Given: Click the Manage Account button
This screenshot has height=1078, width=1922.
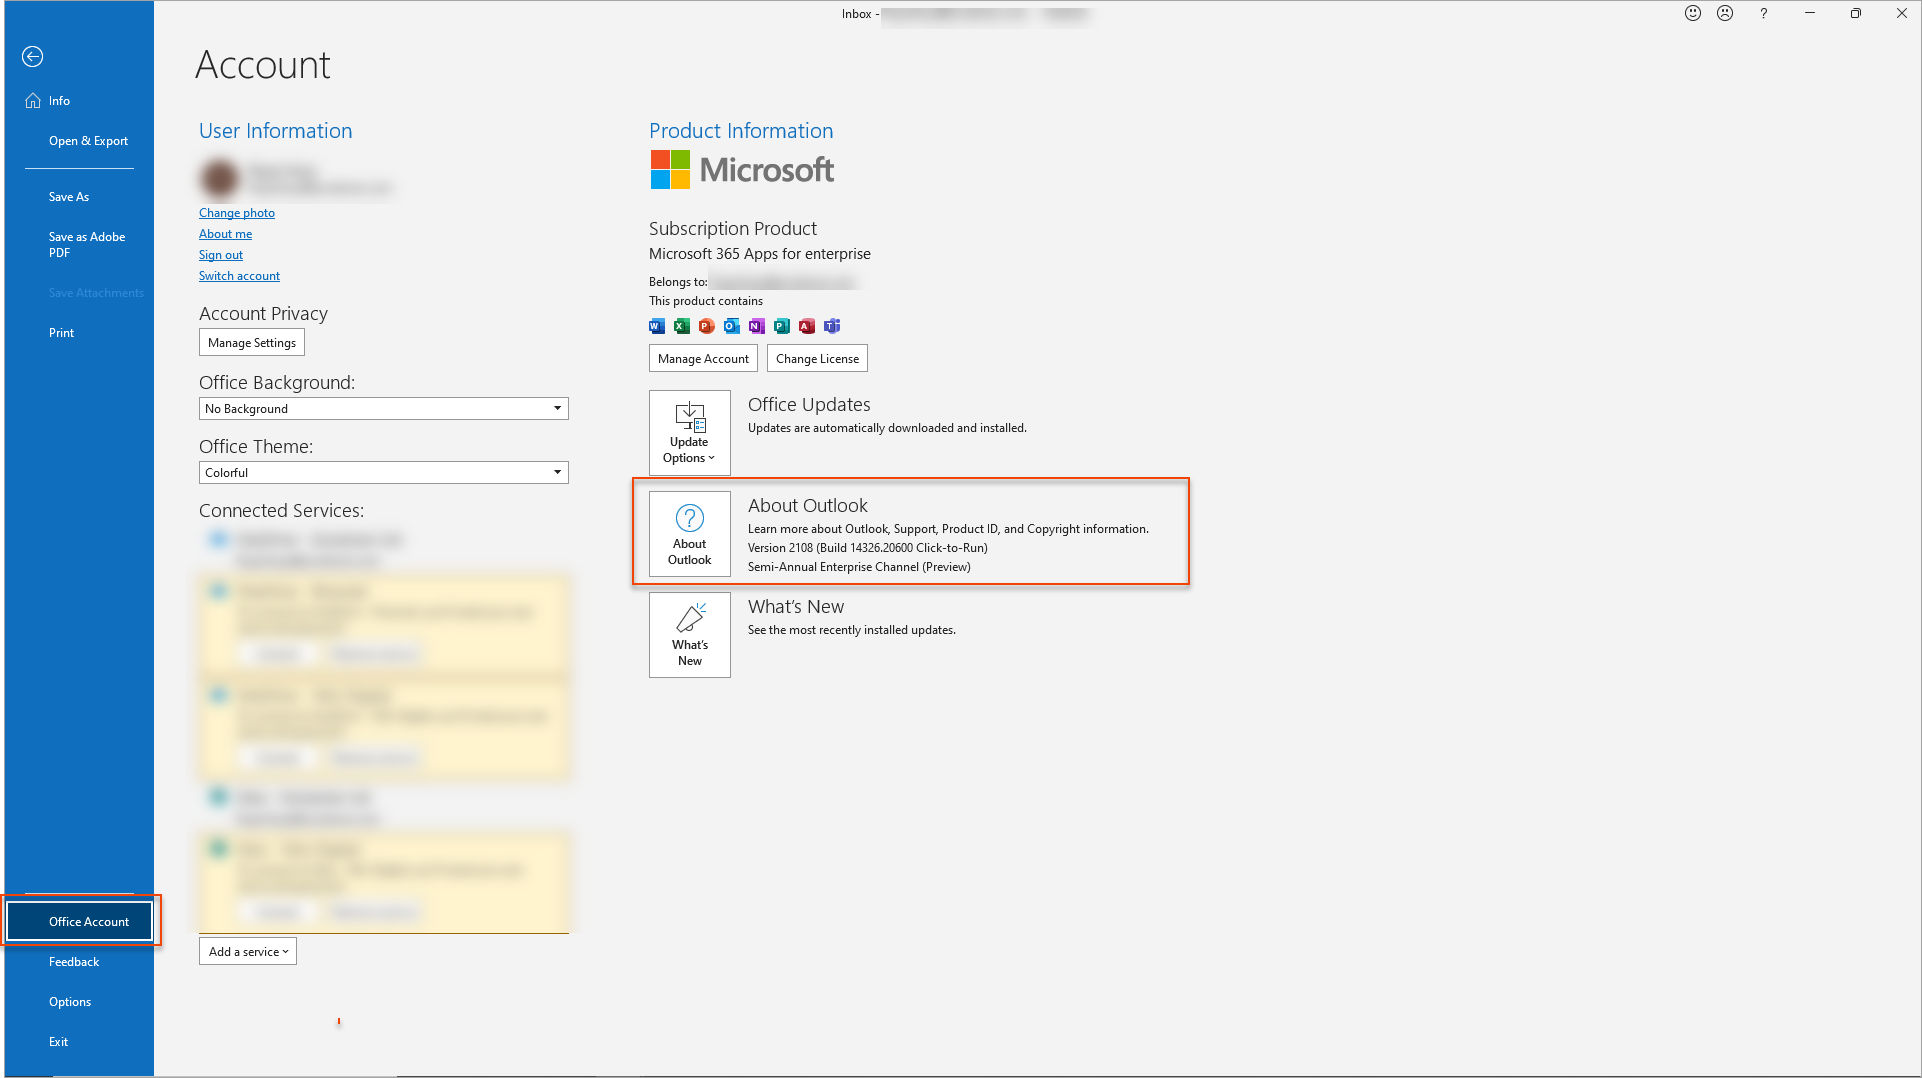Looking at the screenshot, I should tap(702, 359).
